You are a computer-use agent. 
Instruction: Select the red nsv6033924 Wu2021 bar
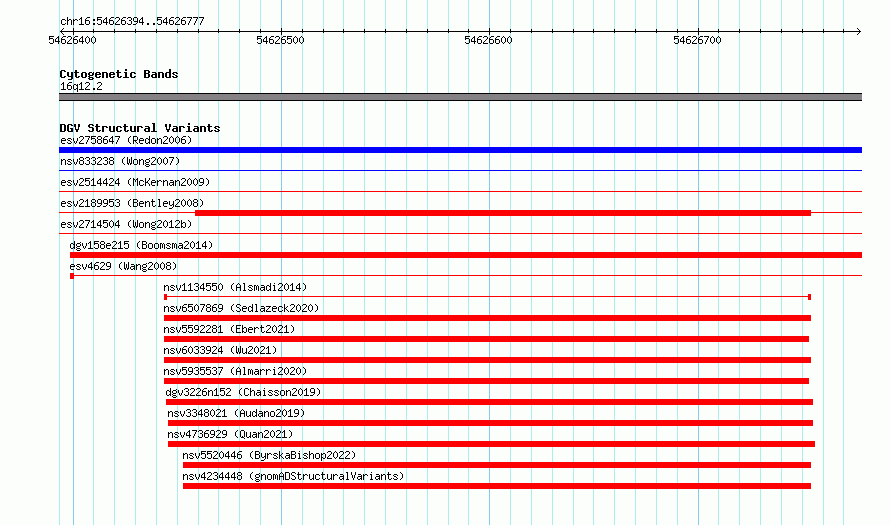click(488, 360)
